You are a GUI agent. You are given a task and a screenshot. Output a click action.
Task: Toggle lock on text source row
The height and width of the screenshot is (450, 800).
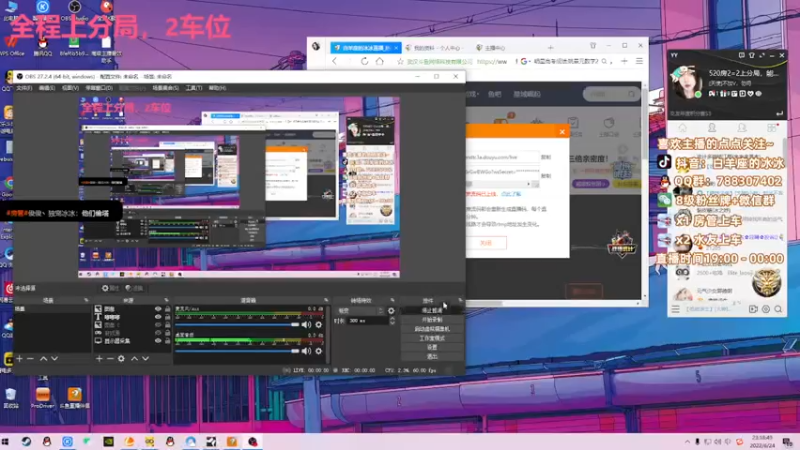coord(167,317)
